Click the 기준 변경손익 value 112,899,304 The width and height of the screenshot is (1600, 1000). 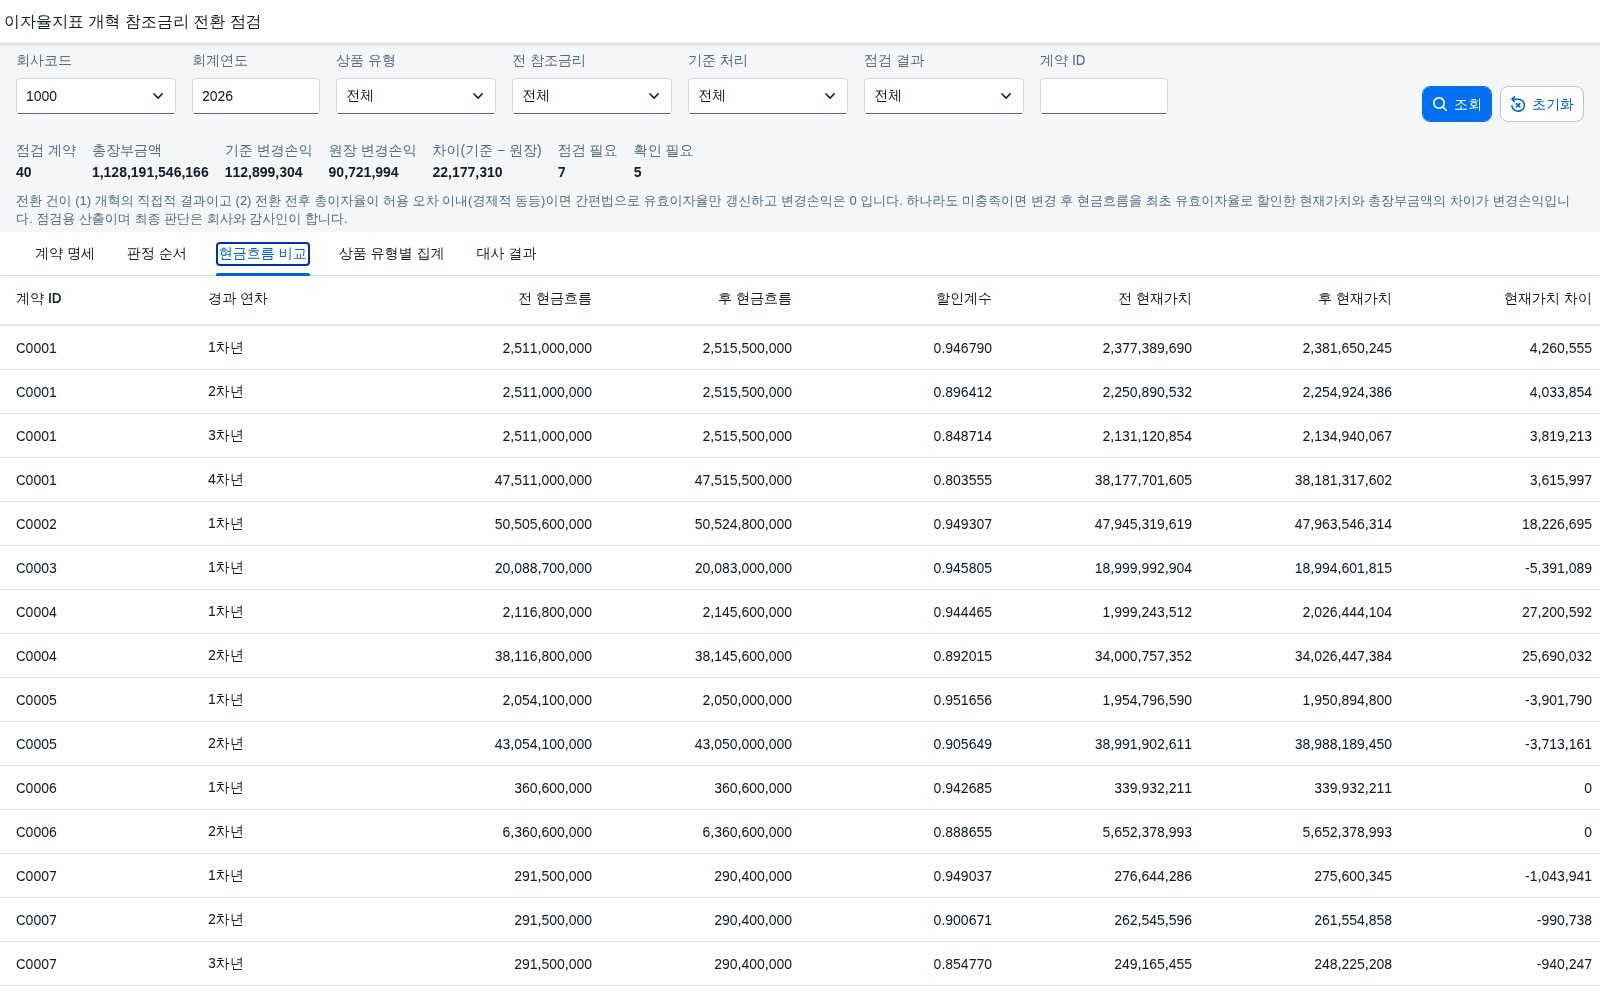click(x=264, y=172)
